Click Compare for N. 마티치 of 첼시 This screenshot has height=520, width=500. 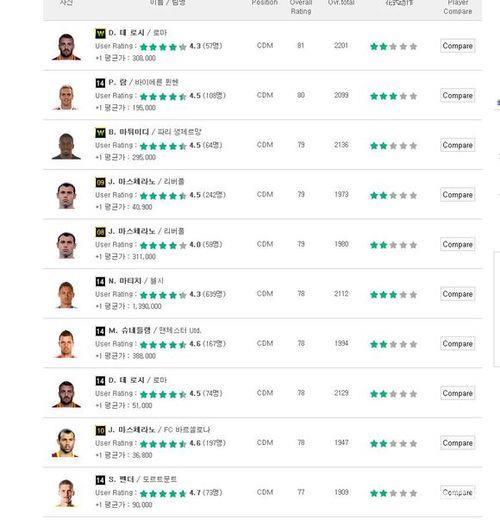[x=457, y=294]
